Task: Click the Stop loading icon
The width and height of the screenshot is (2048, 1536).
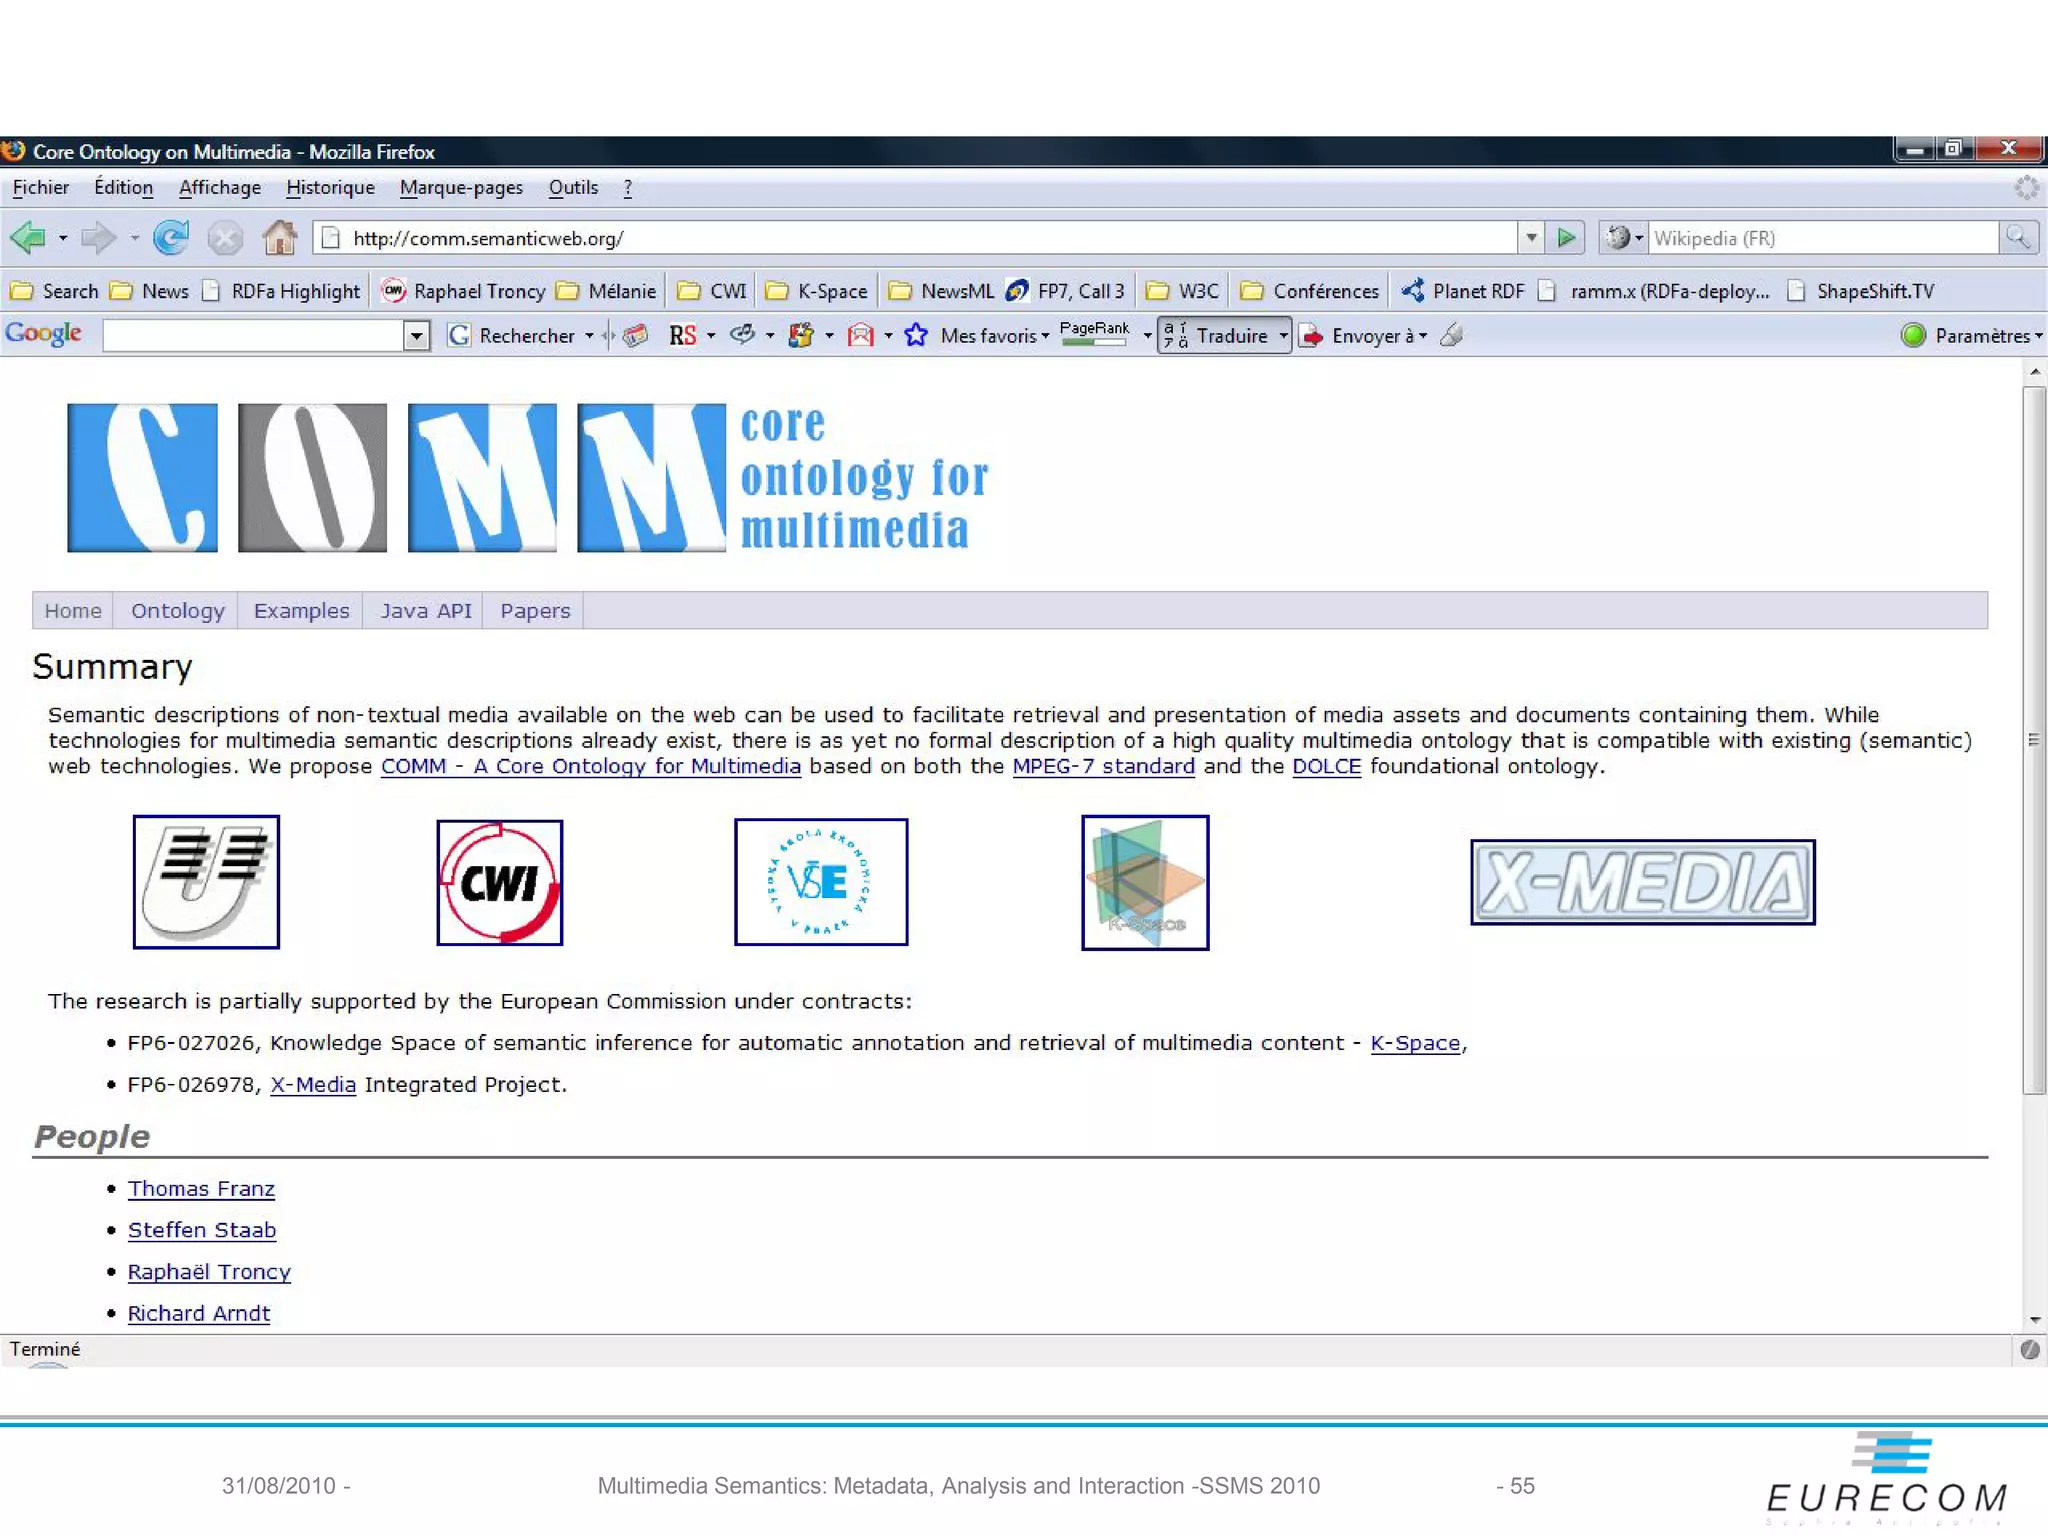Action: click(x=225, y=238)
